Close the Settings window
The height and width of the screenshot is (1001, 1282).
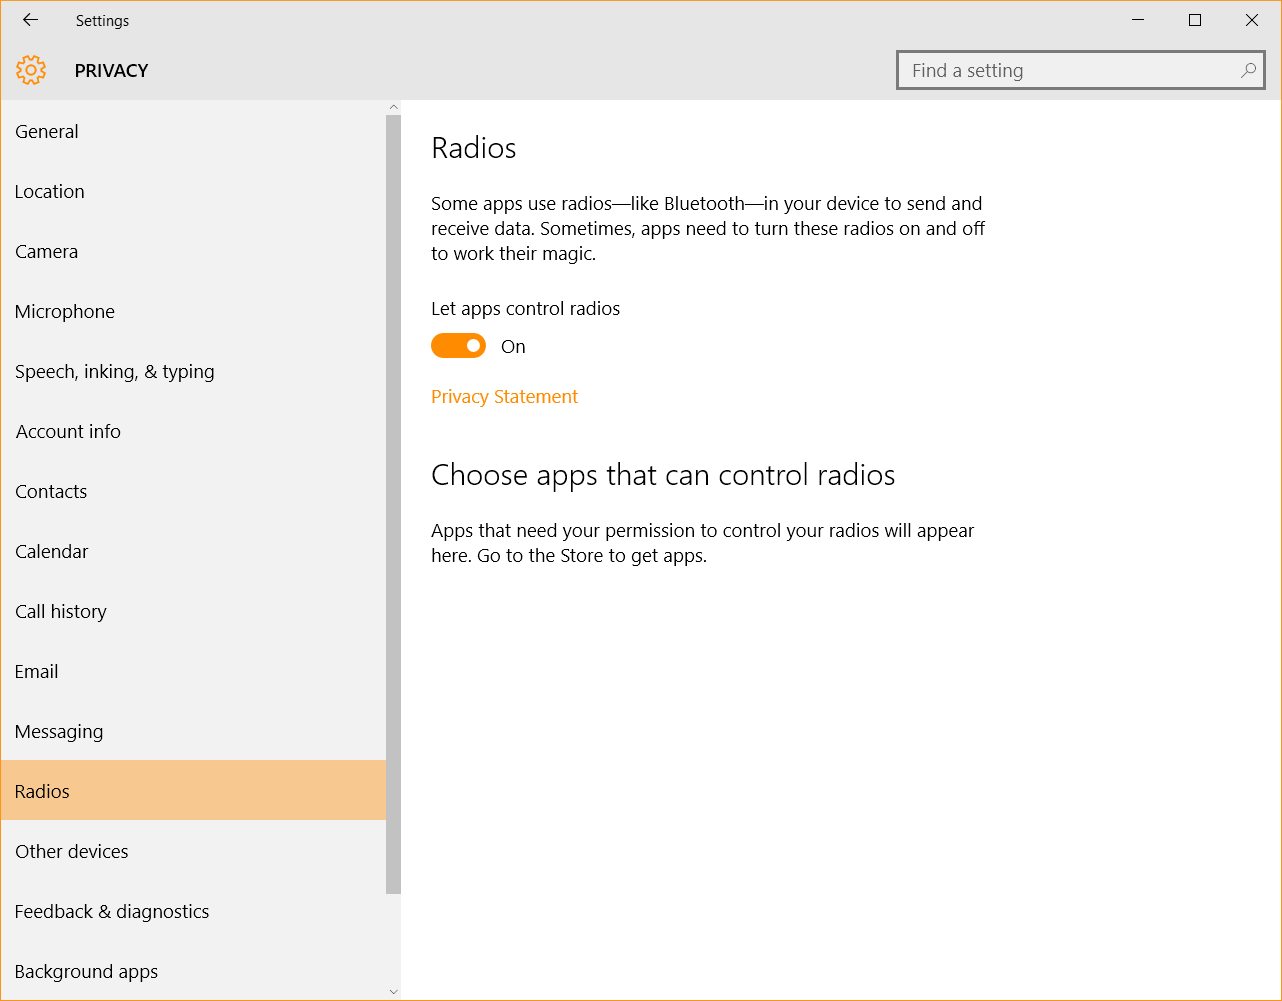[1252, 20]
